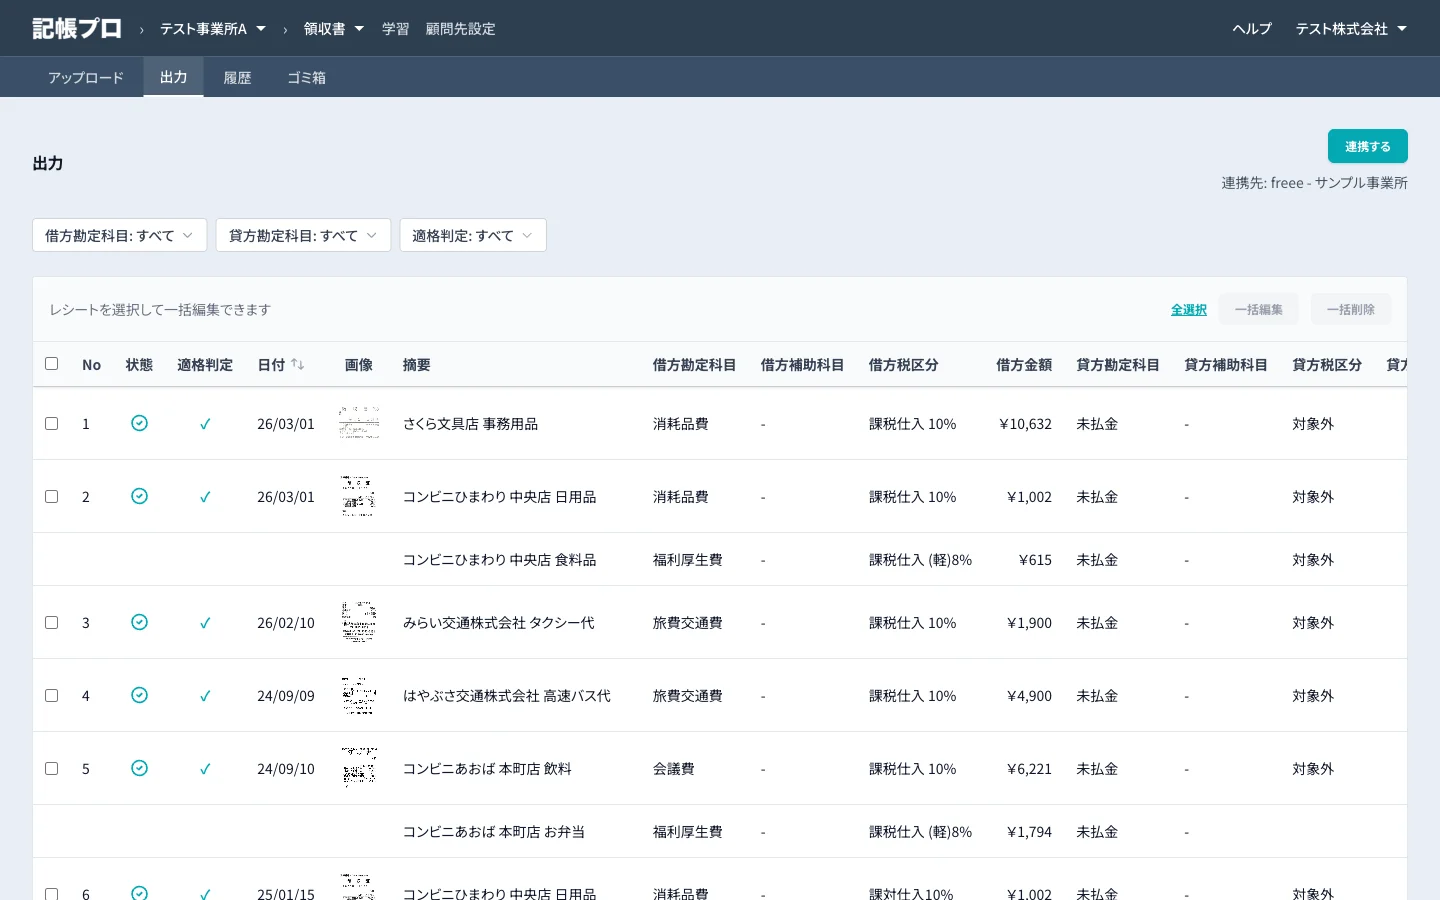This screenshot has height=900, width=1440.
Task: Open the 借方勘定科目 filter dropdown
Action: [x=119, y=235]
